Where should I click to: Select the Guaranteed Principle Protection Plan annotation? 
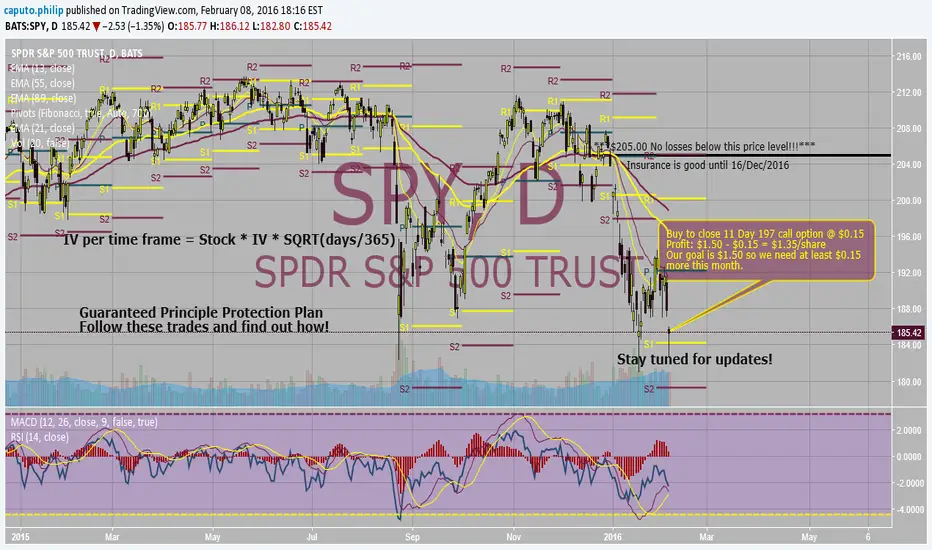201,312
